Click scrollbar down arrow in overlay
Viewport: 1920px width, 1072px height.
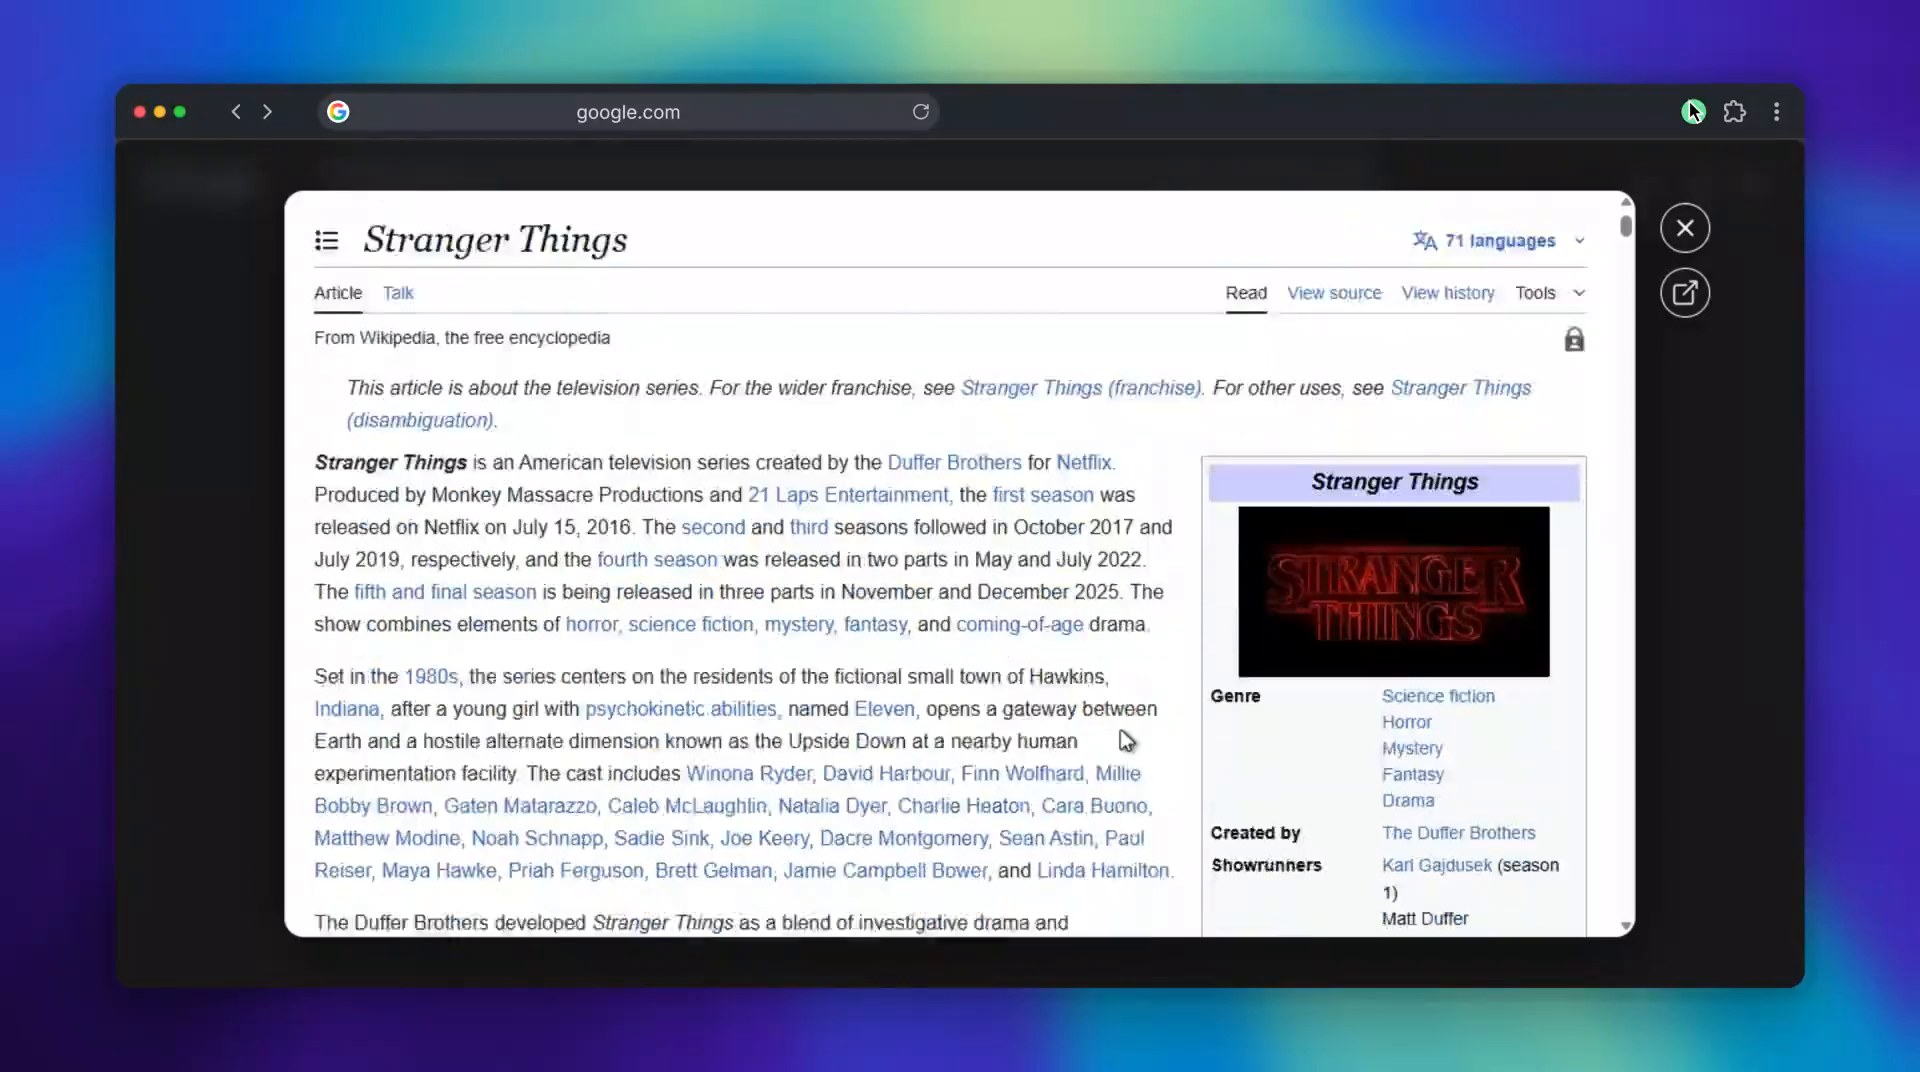click(1627, 926)
